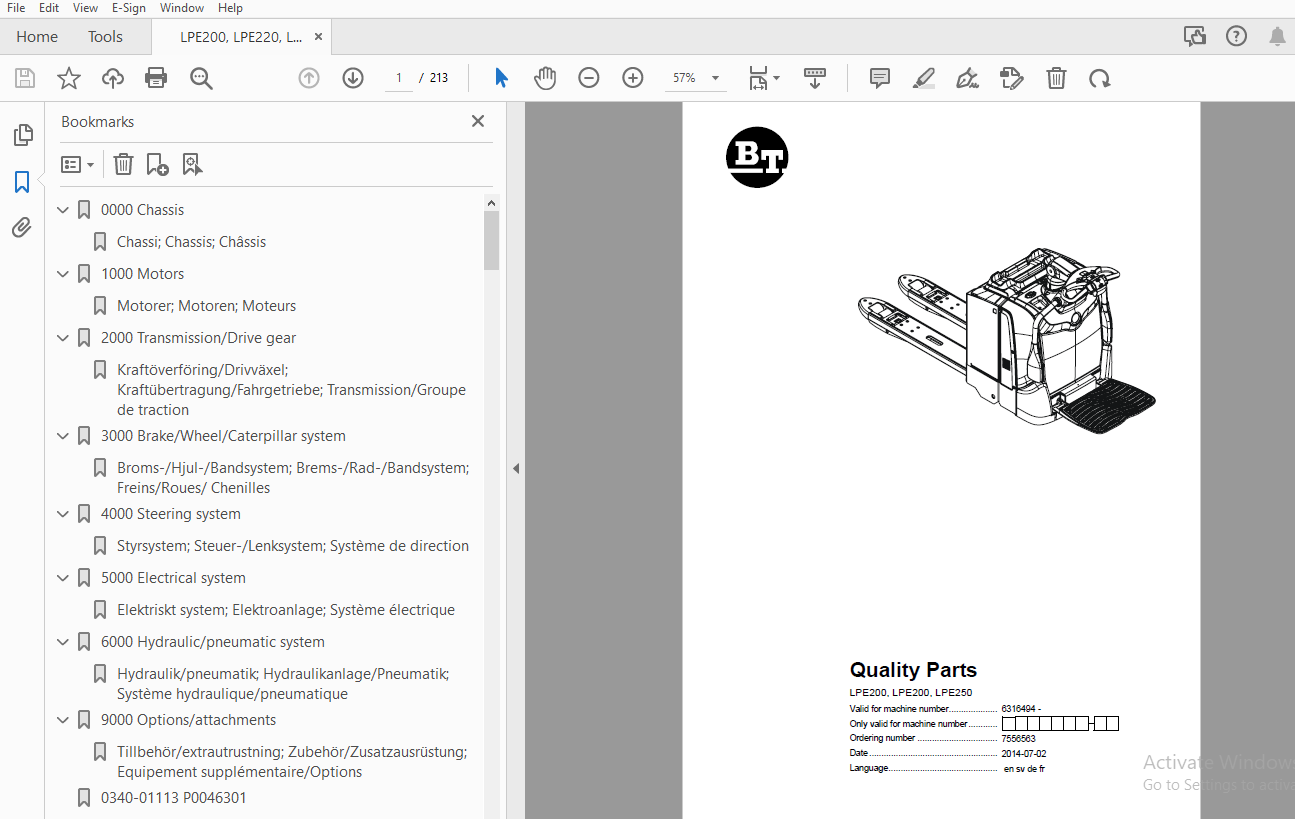Delete page using toolbar trash icon
Viewport: 1295px width, 819px height.
1056,78
